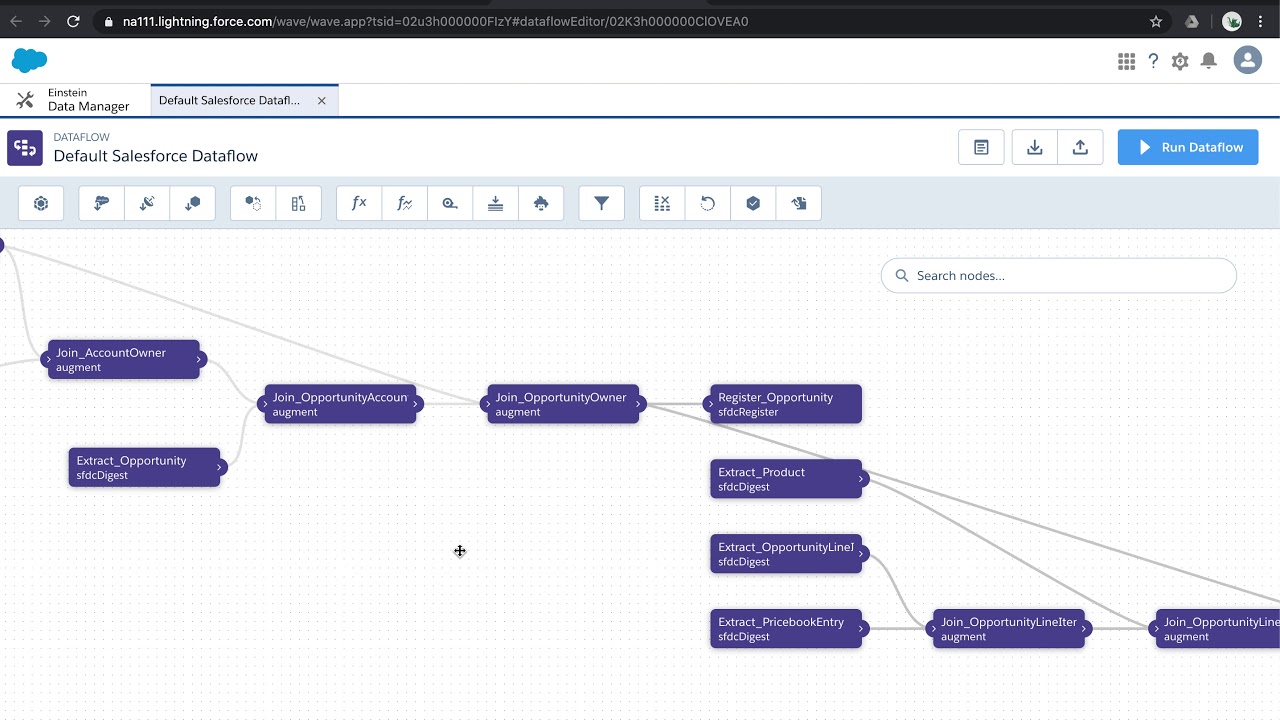Open the datasetBuilder tool in toolbar

click(41, 203)
